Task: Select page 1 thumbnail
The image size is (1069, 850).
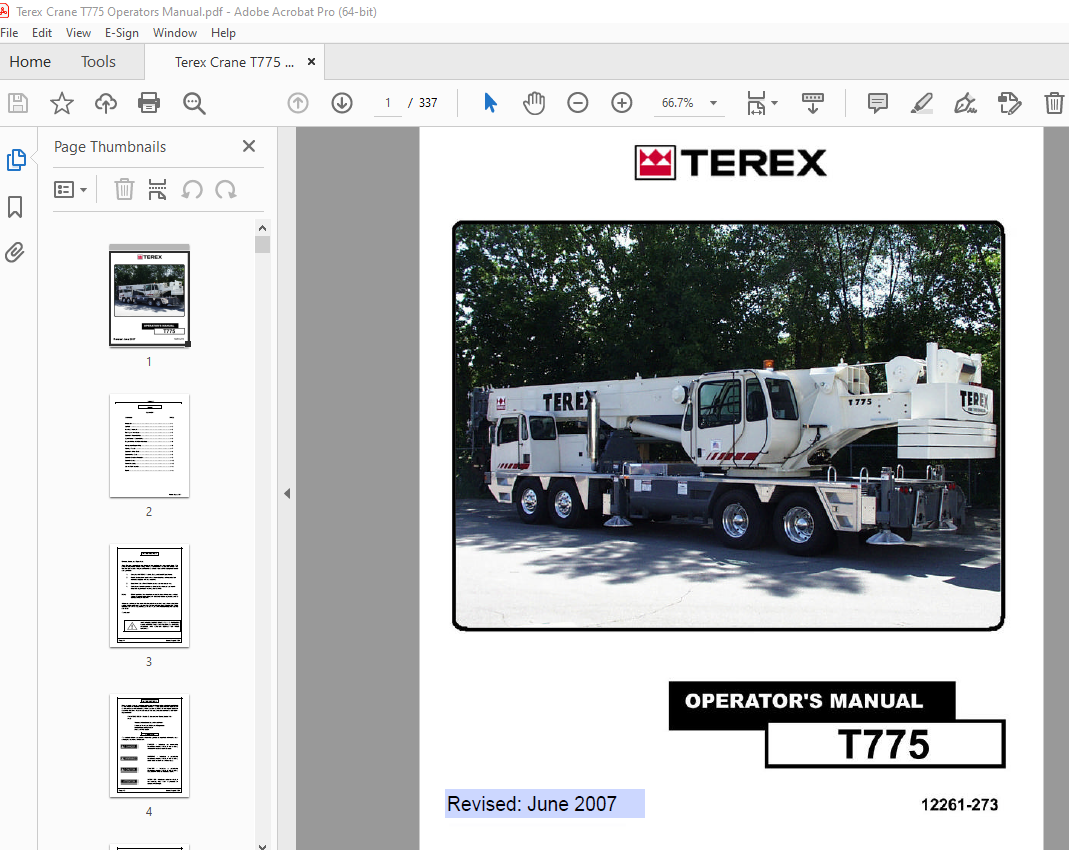Action: click(x=149, y=296)
